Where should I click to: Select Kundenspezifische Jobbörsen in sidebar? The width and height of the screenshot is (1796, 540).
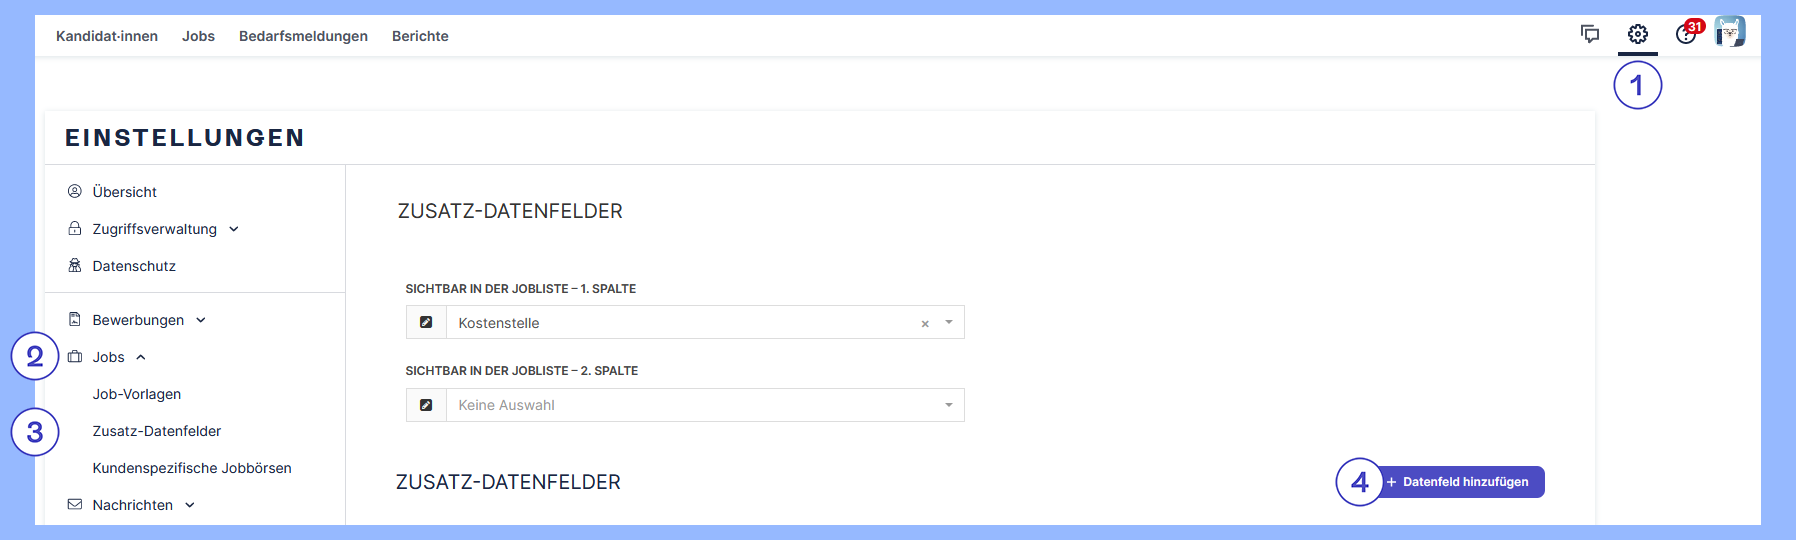[x=192, y=468]
